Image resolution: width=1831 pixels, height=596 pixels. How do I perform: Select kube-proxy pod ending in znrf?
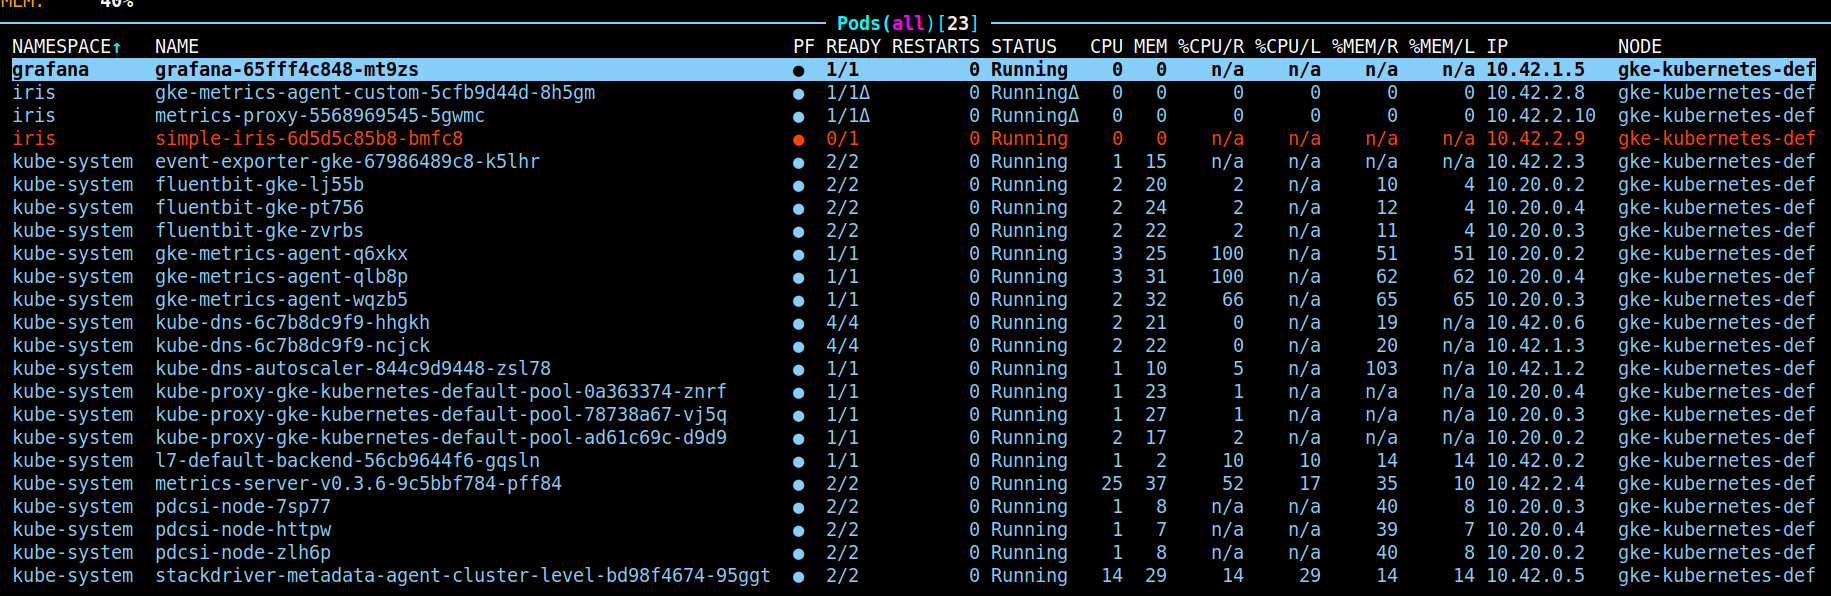tap(440, 392)
